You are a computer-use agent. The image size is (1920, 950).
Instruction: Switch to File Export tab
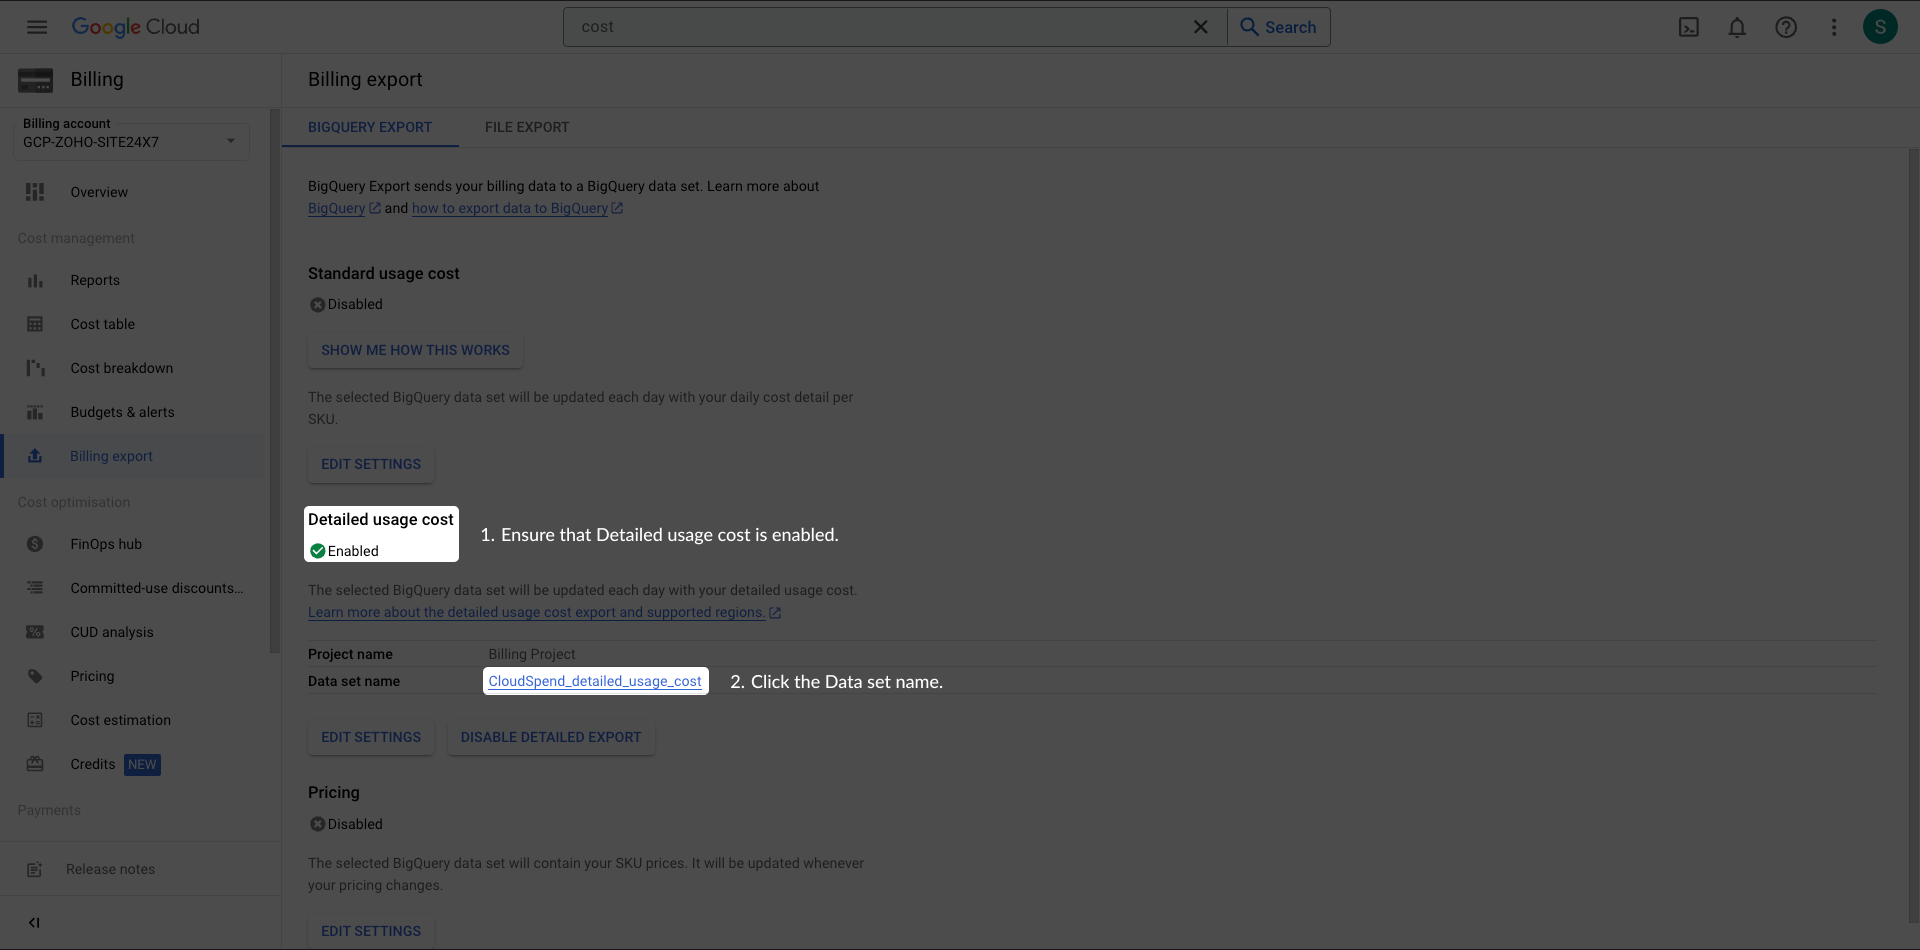[x=527, y=127]
